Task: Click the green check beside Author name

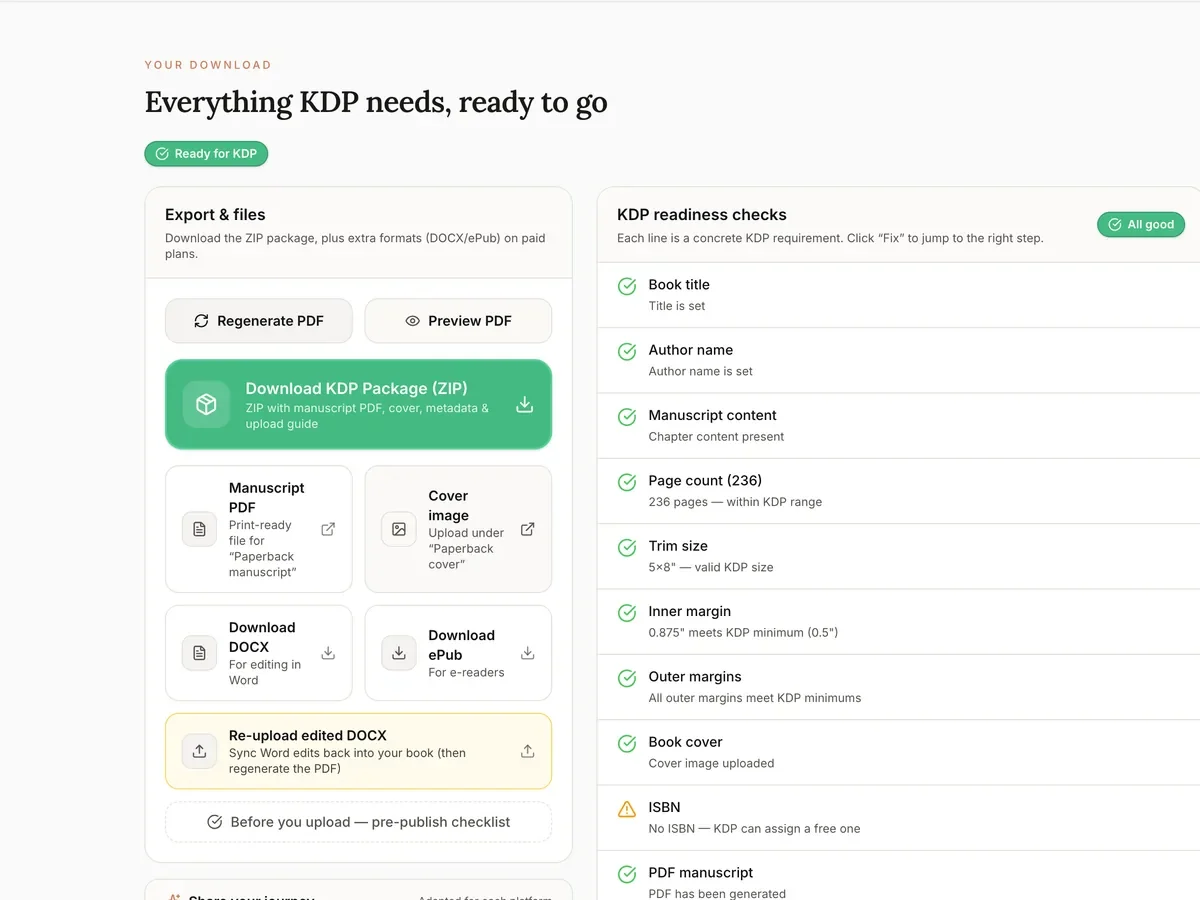Action: pyautogui.click(x=627, y=352)
